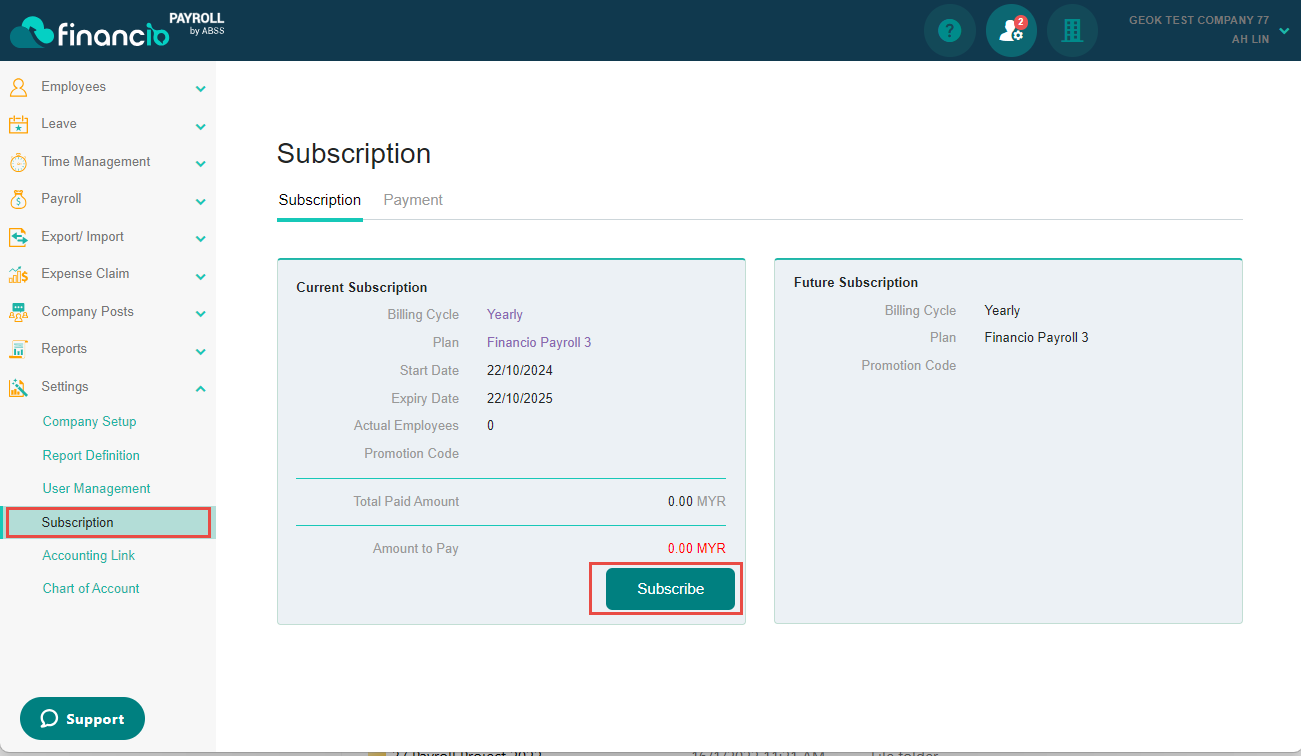Collapse the Settings menu chevron

pos(200,388)
